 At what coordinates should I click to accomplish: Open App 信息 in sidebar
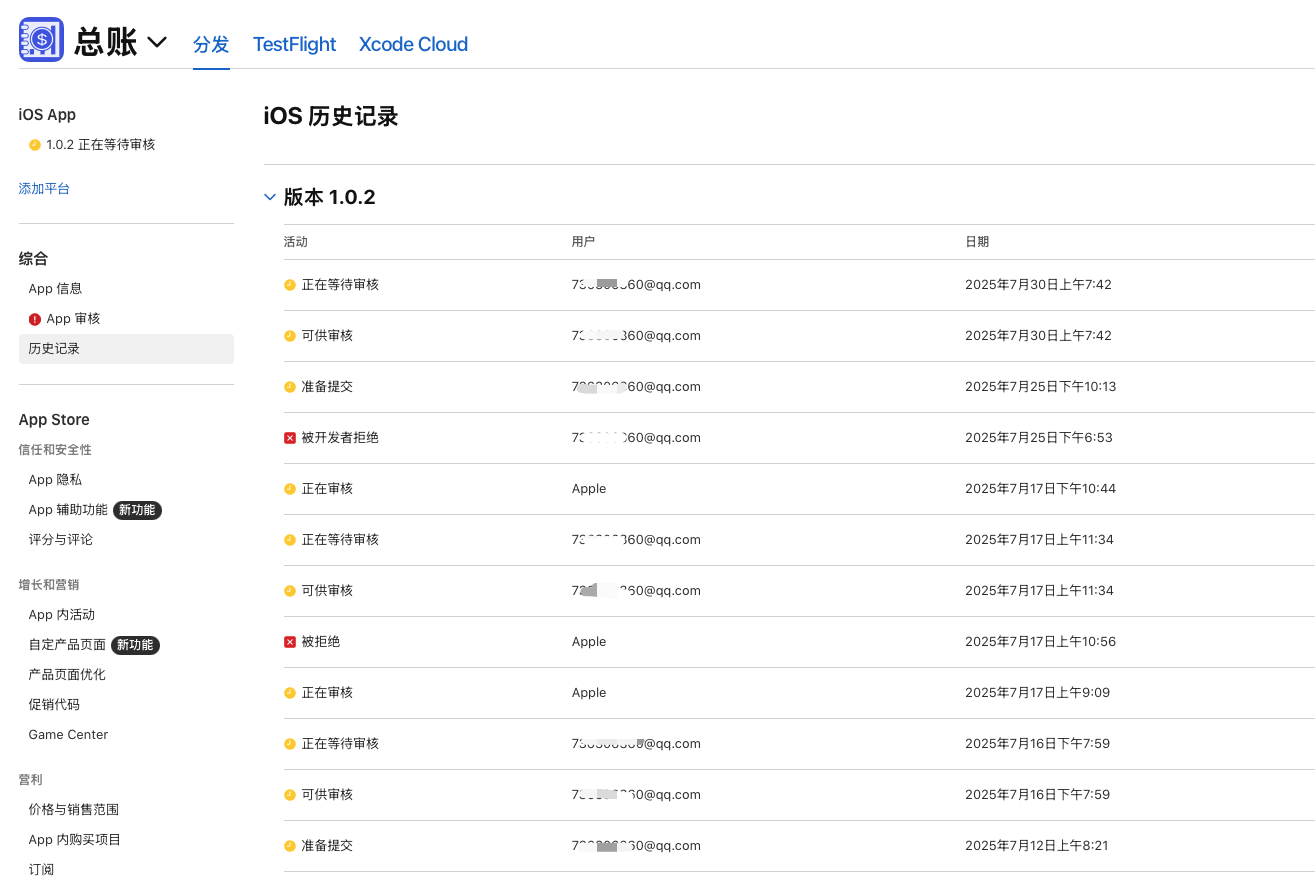click(x=55, y=288)
